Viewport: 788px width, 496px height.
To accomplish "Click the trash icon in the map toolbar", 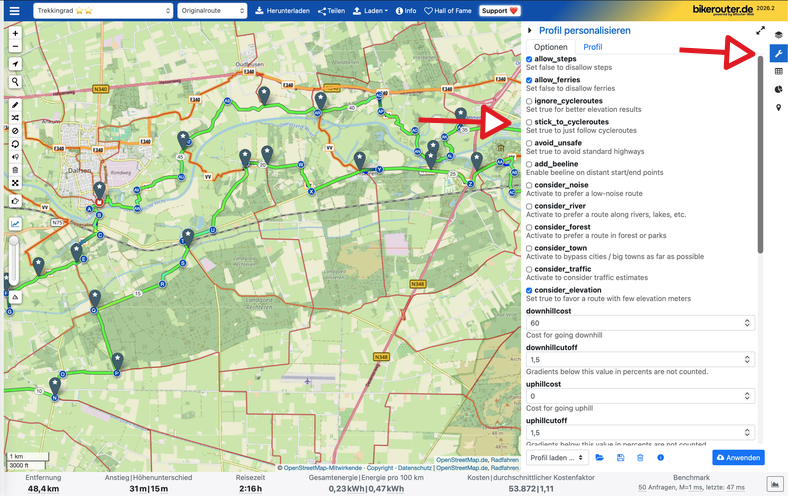I will point(16,170).
